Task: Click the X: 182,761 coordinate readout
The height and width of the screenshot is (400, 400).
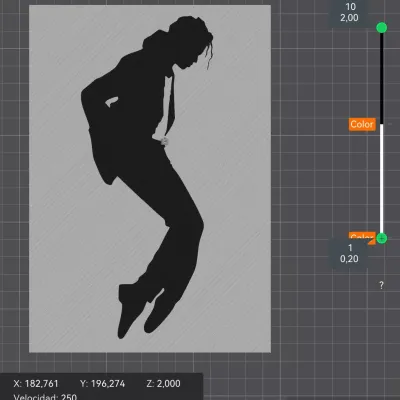Action: click(36, 384)
